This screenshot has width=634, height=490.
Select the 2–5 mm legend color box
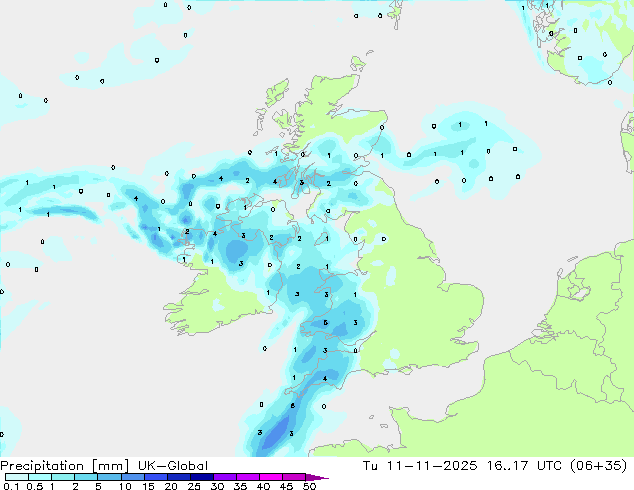[x=86, y=477]
